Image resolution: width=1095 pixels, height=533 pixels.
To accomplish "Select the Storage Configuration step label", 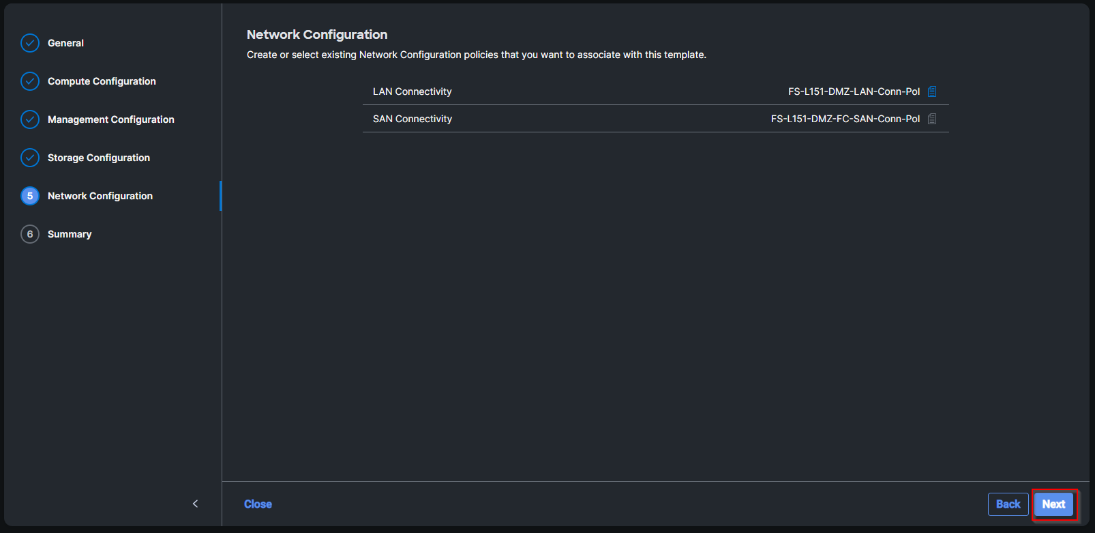I will 99,157.
